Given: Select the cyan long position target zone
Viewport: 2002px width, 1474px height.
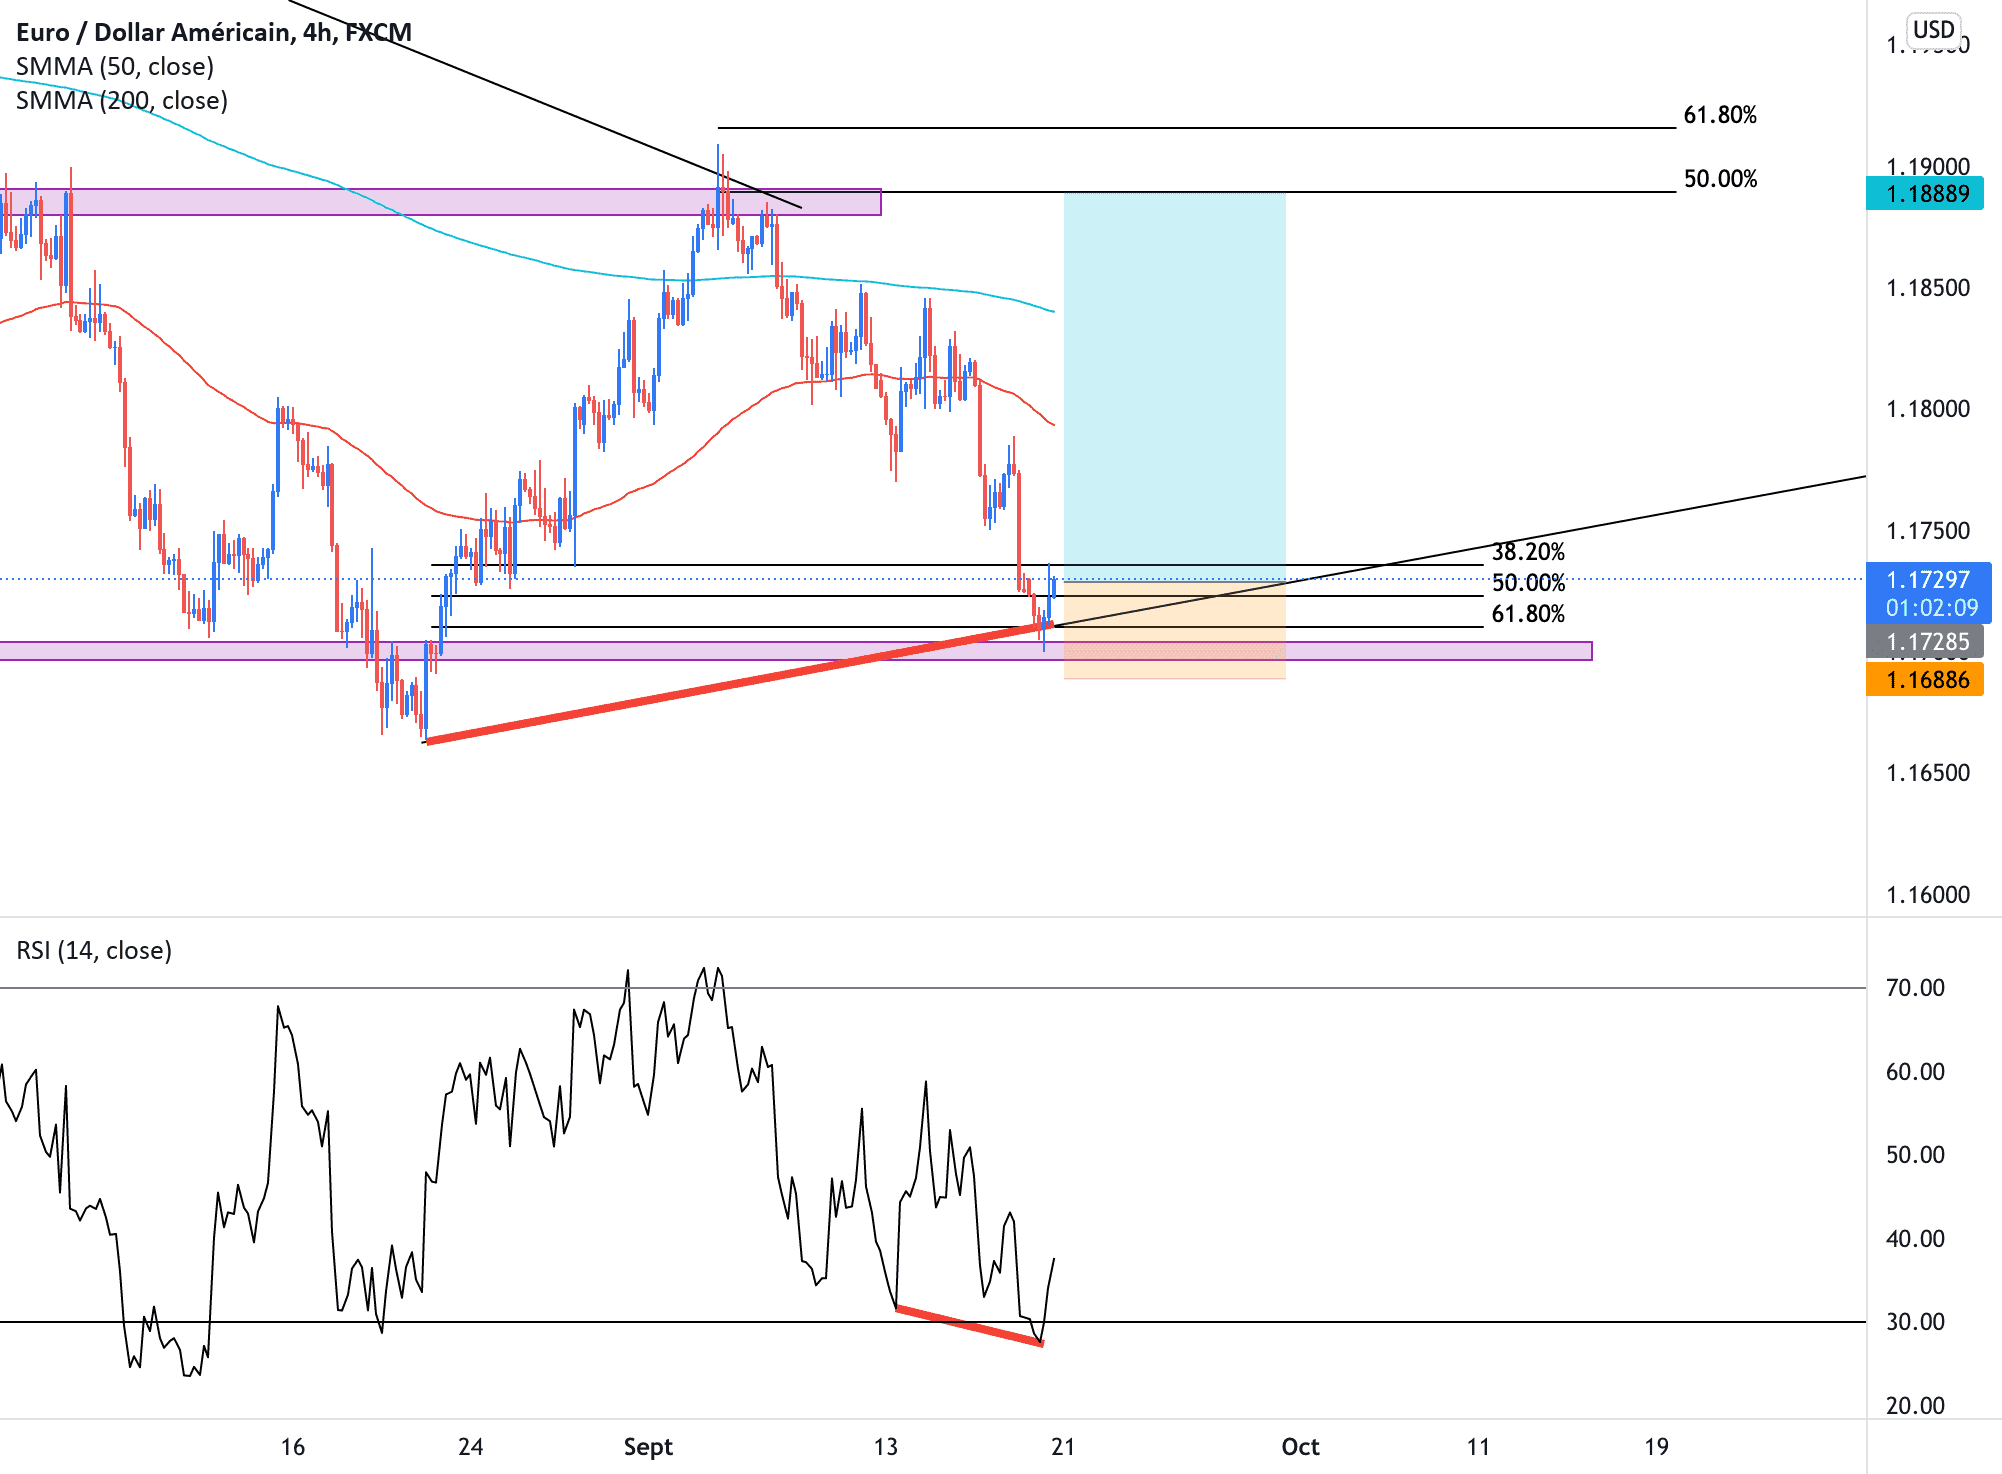Looking at the screenshot, I should (x=1175, y=386).
